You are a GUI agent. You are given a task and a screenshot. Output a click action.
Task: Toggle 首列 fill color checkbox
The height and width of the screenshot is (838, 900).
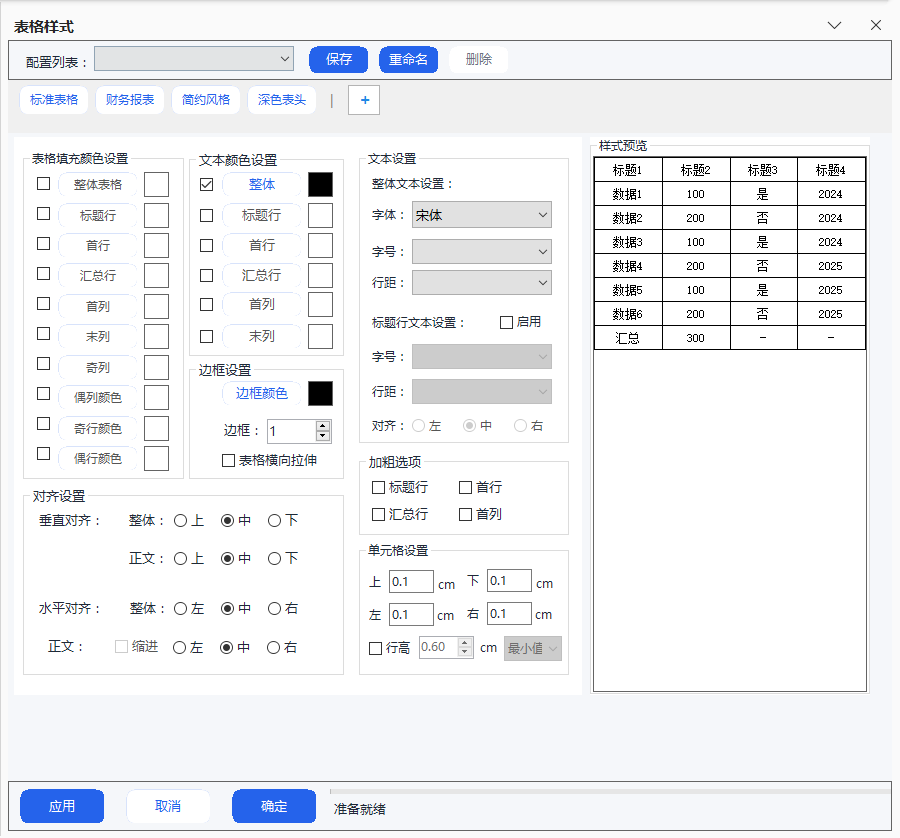tap(43, 304)
